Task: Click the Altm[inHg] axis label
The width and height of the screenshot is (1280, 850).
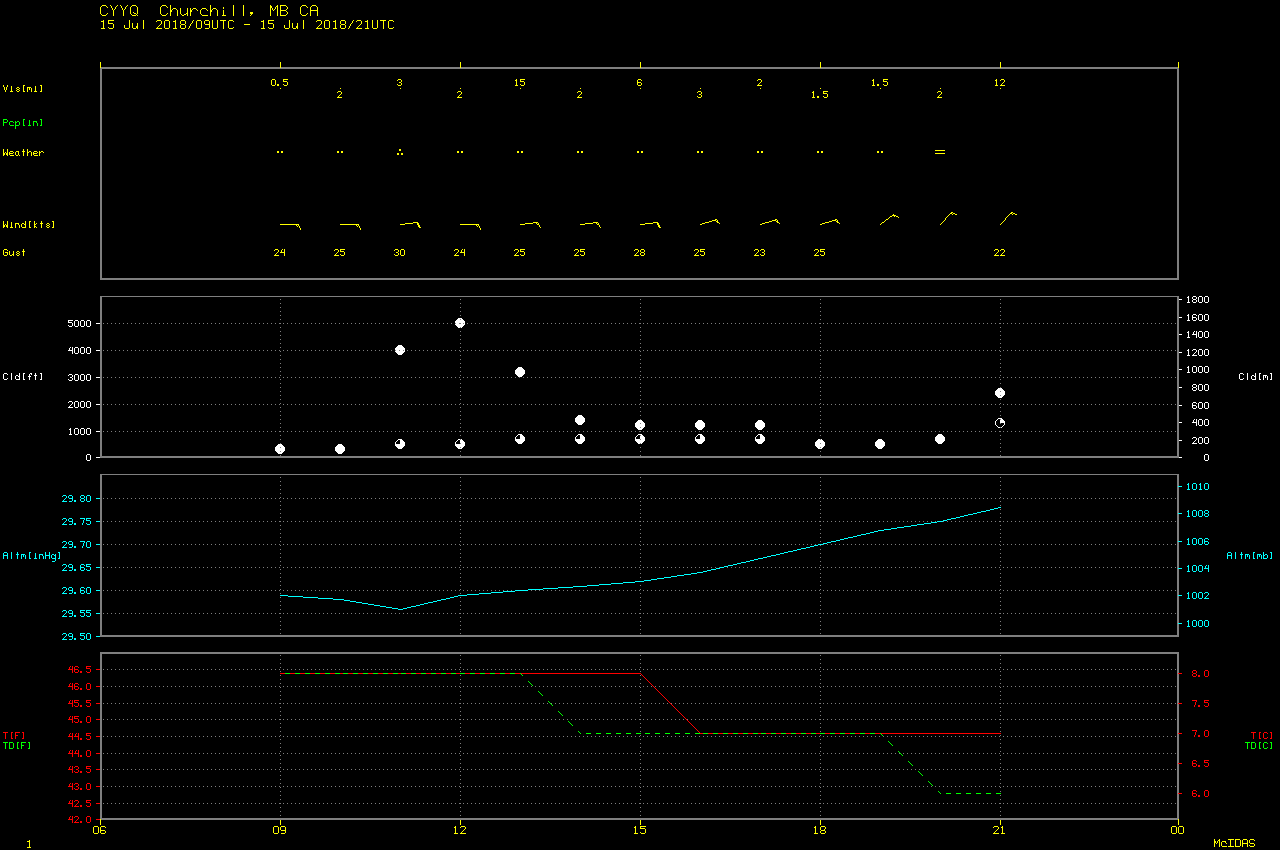Action: point(30,555)
